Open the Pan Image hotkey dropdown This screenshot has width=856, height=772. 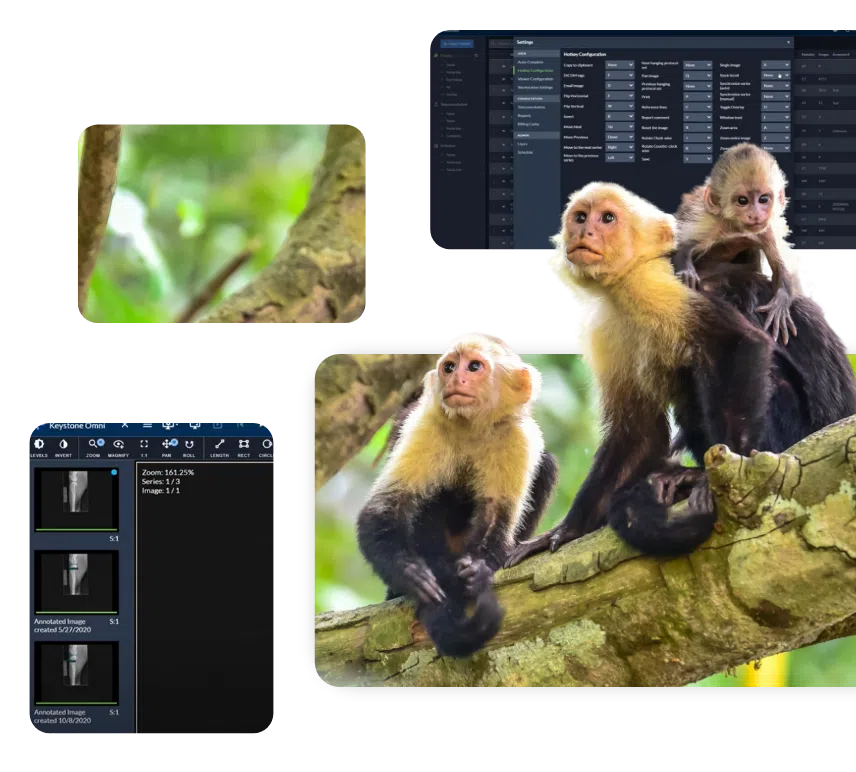tap(697, 74)
